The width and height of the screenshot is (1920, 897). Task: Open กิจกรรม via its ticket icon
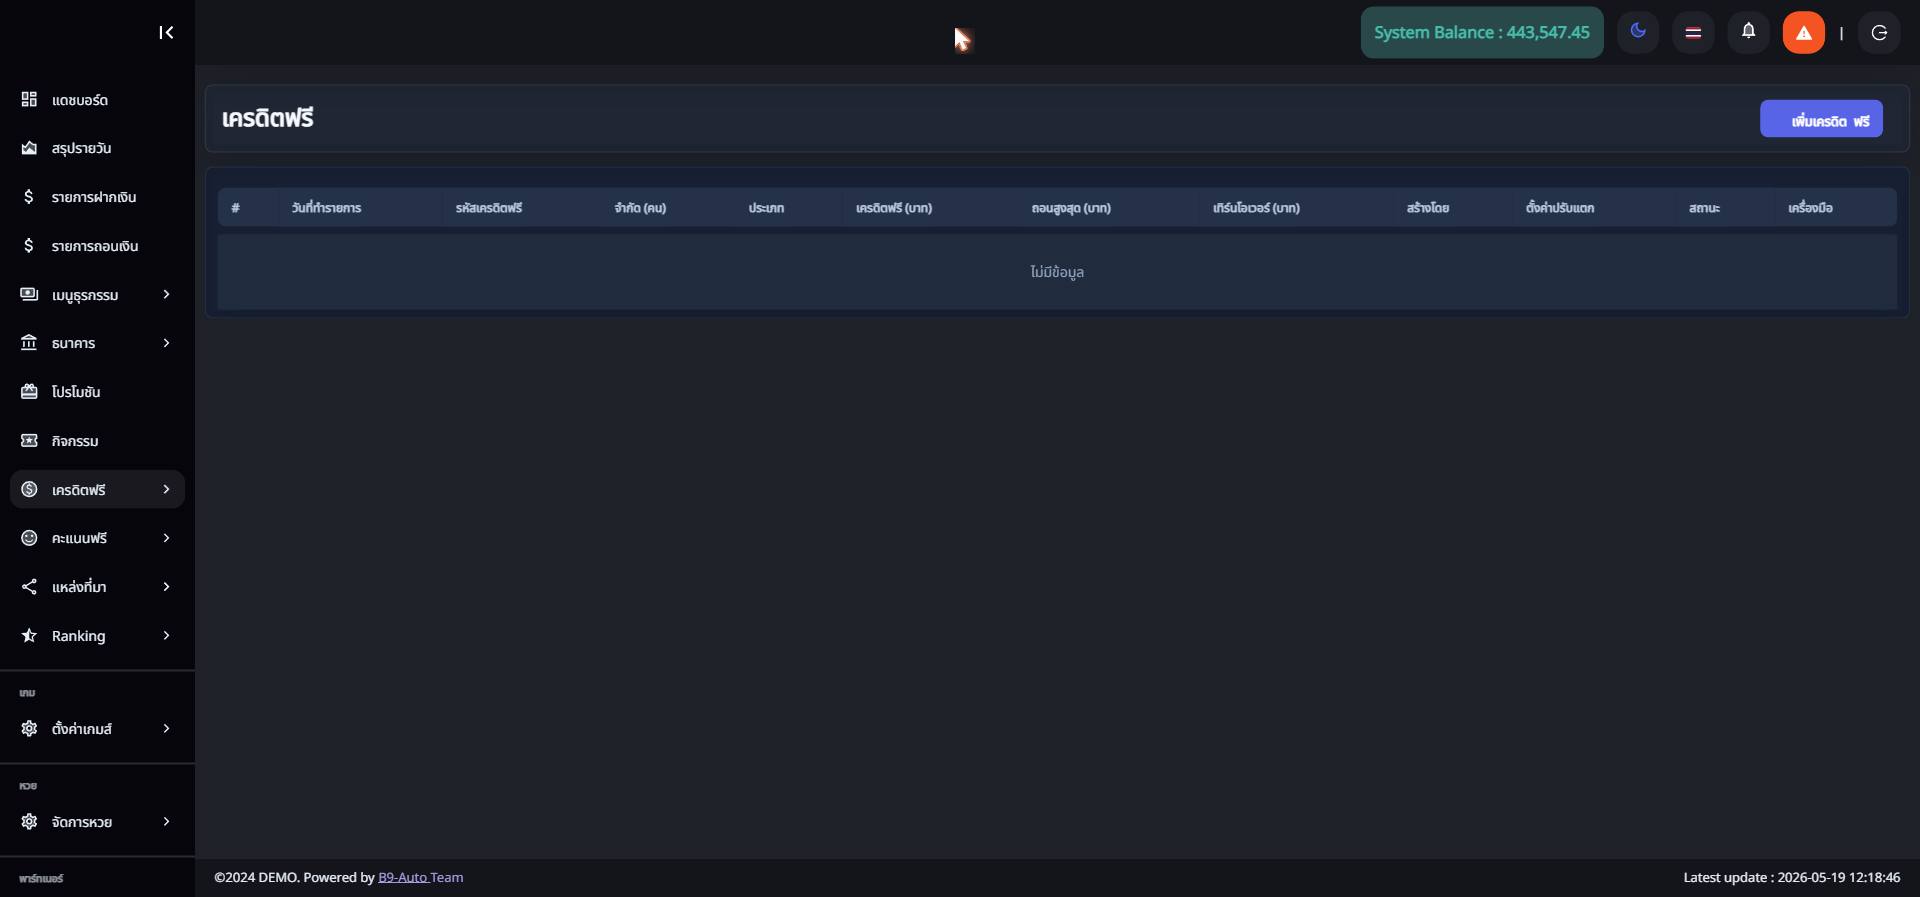click(29, 441)
